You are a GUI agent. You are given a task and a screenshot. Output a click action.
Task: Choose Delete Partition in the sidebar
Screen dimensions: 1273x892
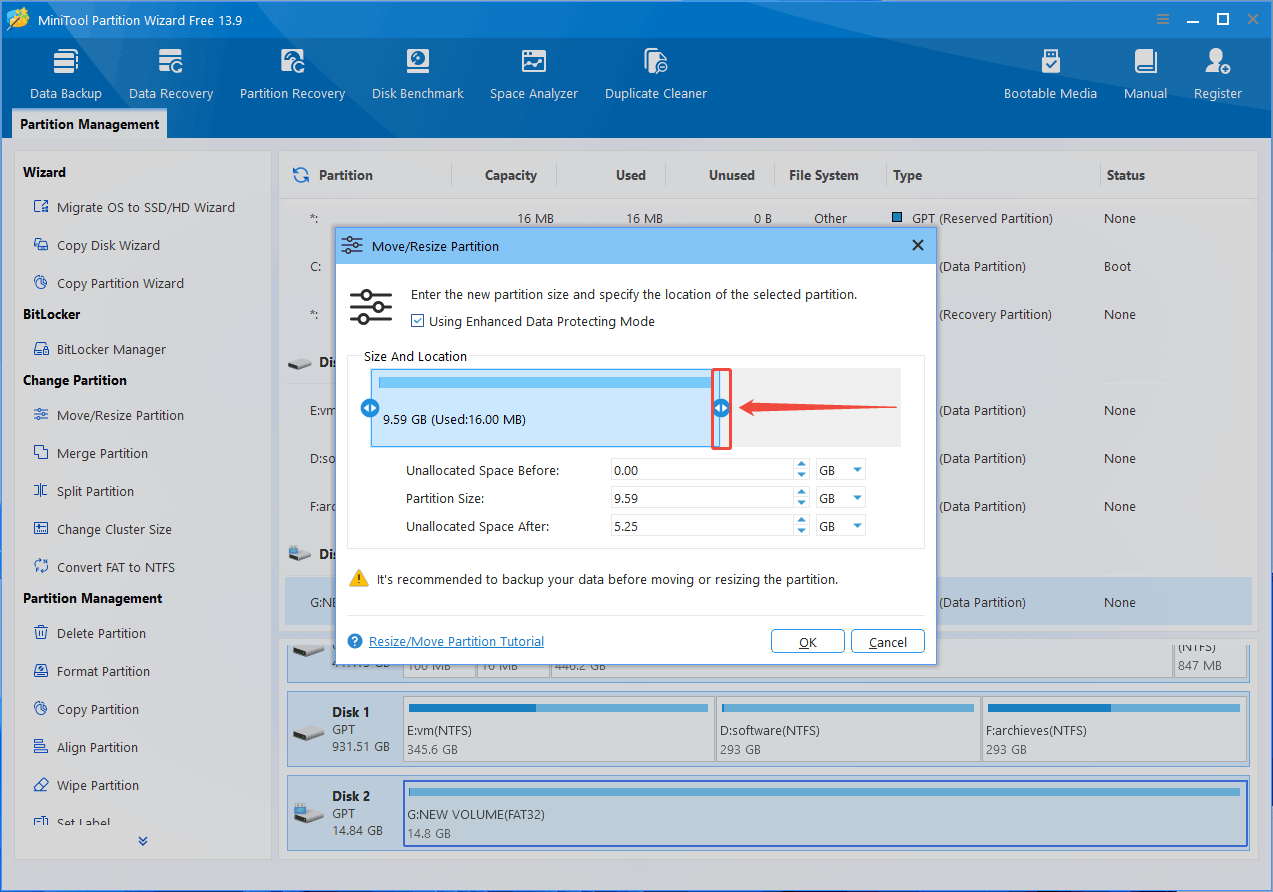point(89,633)
